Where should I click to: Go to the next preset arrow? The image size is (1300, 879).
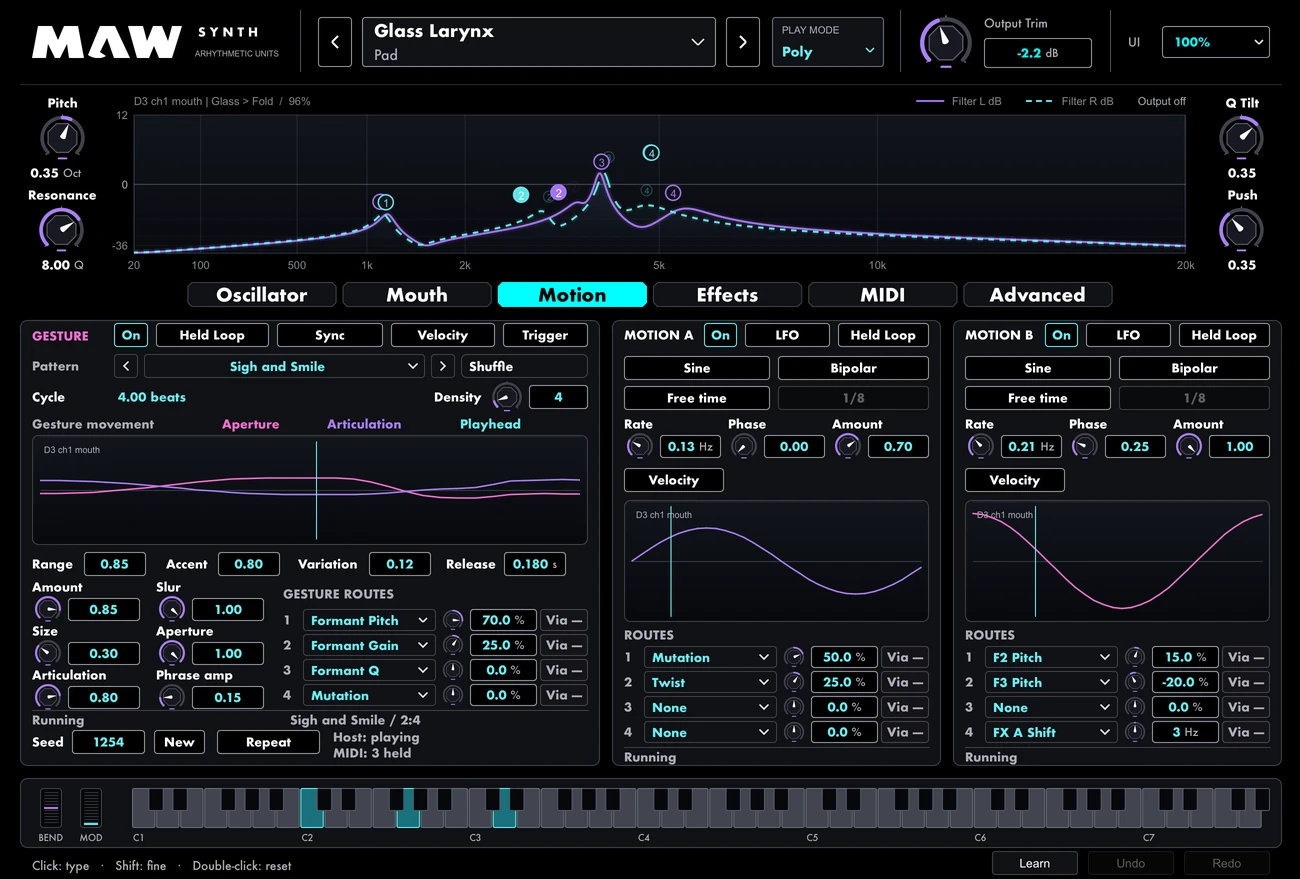pos(742,42)
